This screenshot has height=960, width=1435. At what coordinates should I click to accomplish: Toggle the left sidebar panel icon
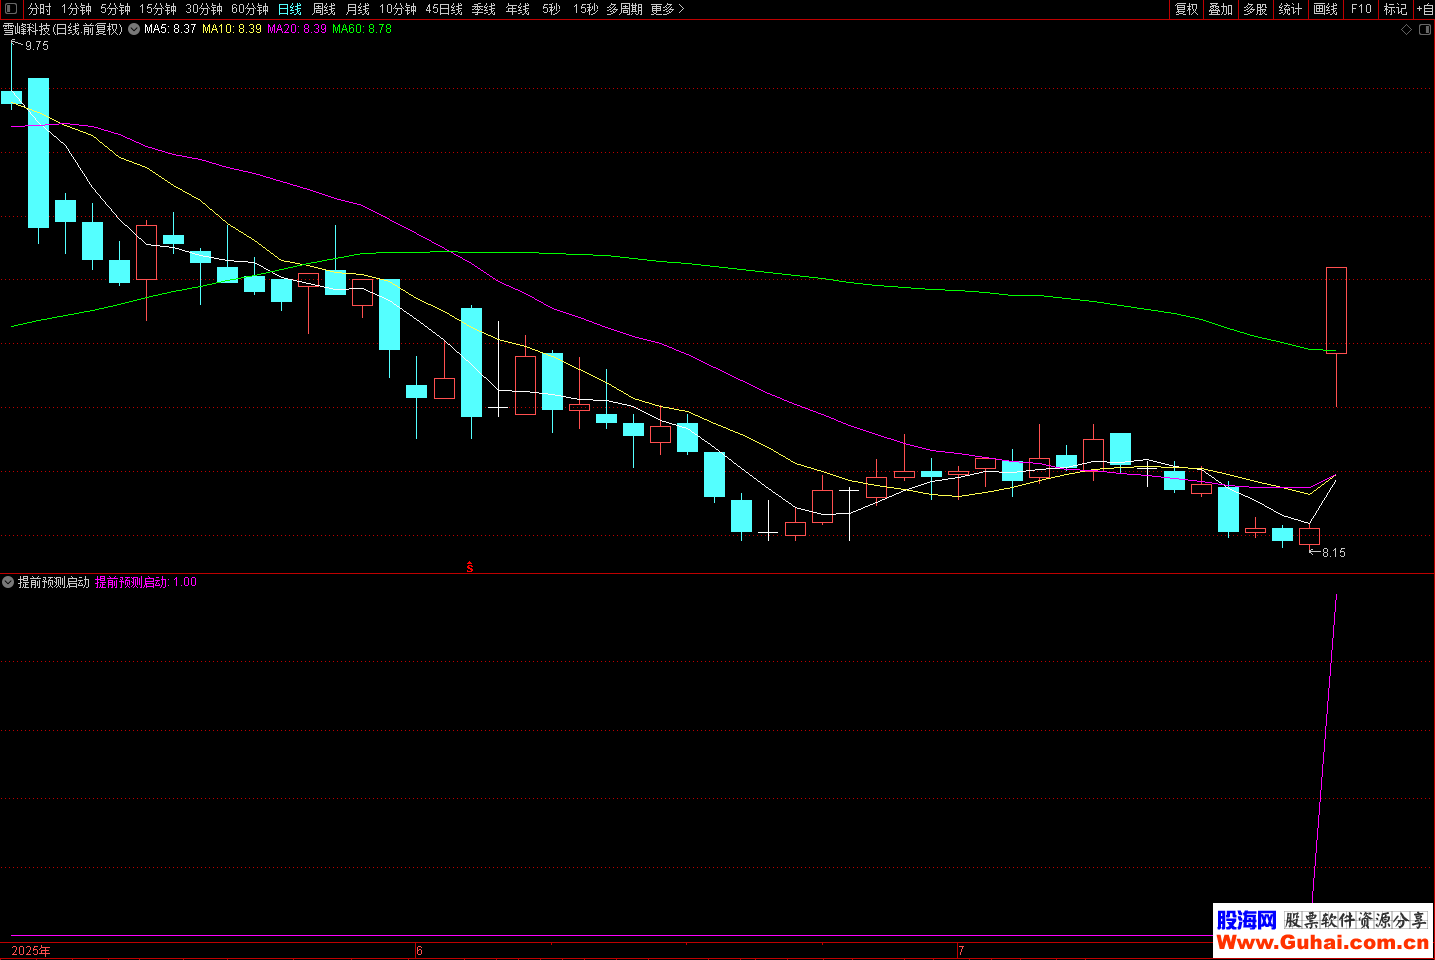[10, 9]
